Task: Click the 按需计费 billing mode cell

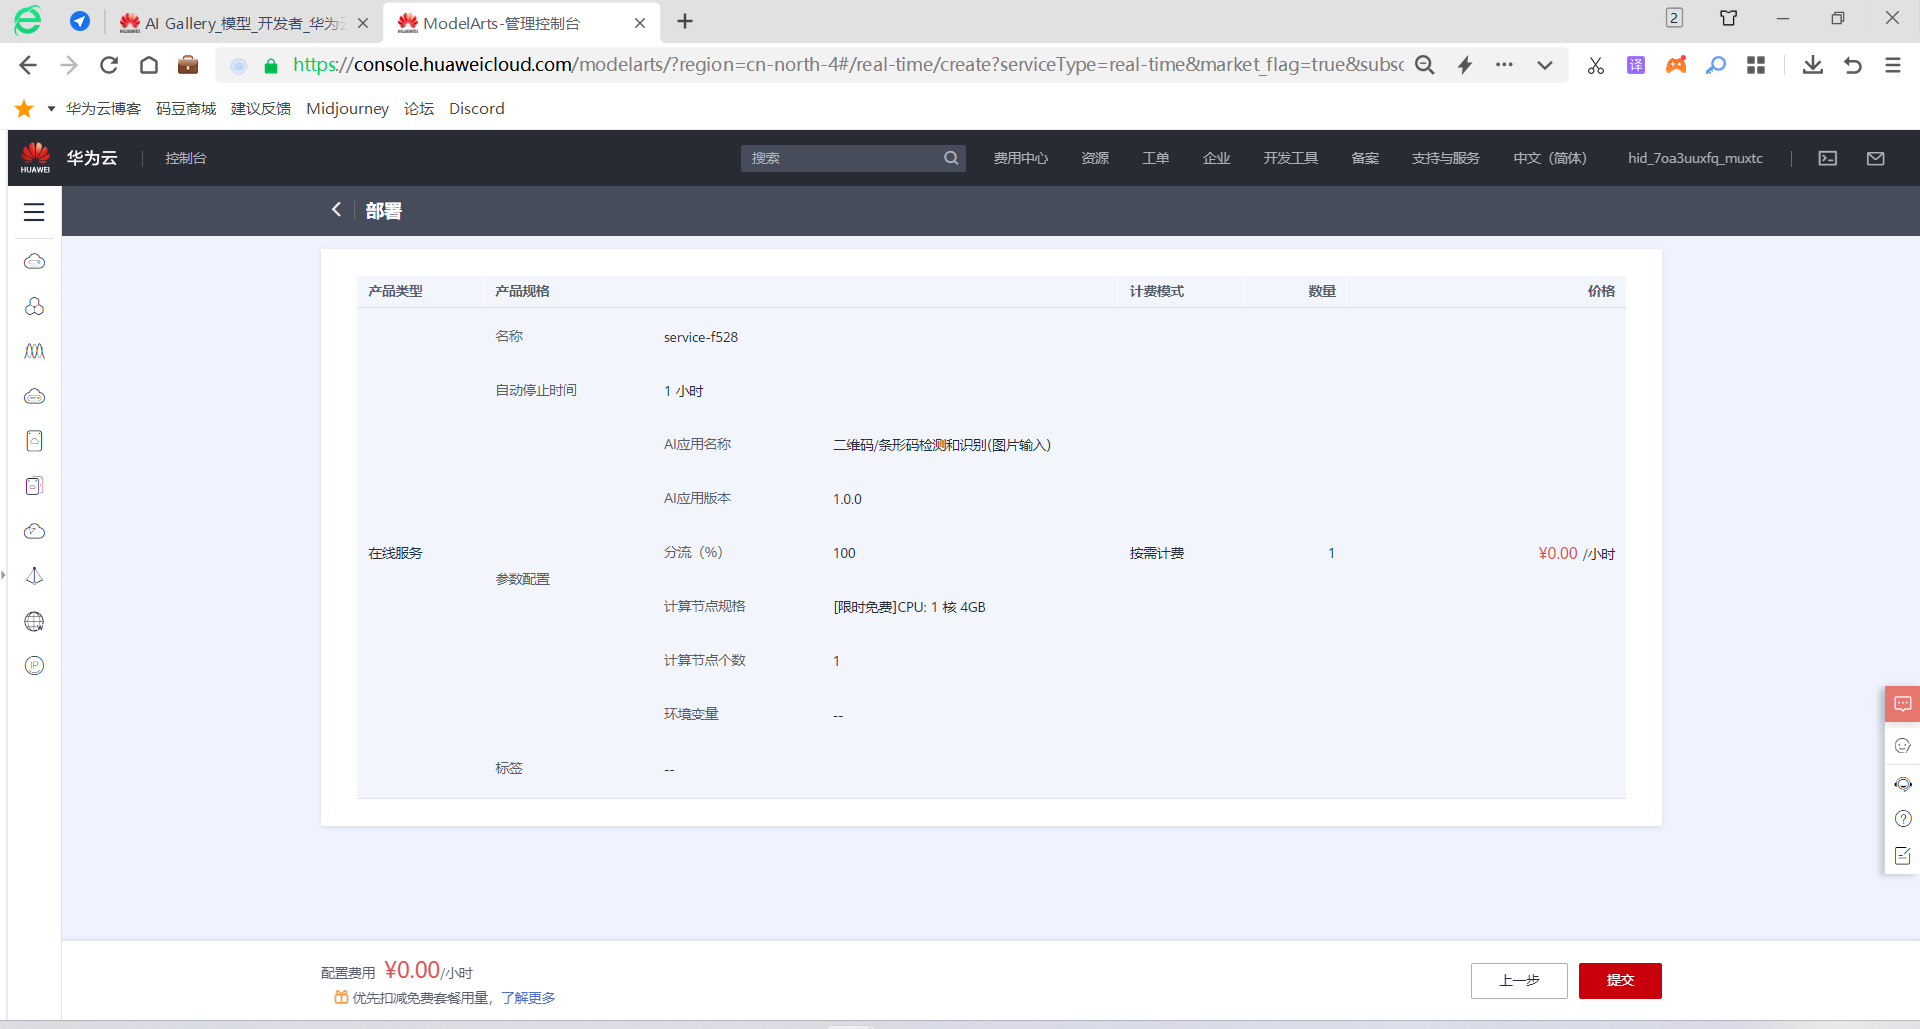Action: click(x=1157, y=553)
